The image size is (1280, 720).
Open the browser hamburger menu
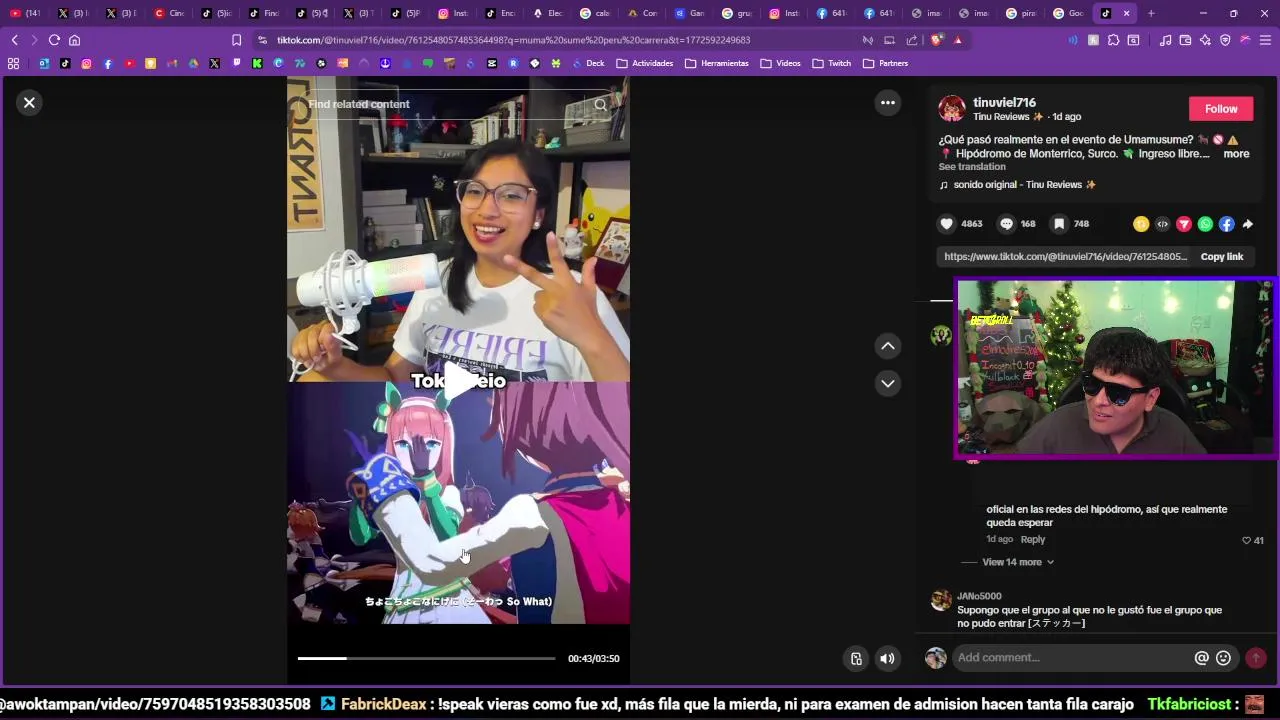pyautogui.click(x=1266, y=40)
